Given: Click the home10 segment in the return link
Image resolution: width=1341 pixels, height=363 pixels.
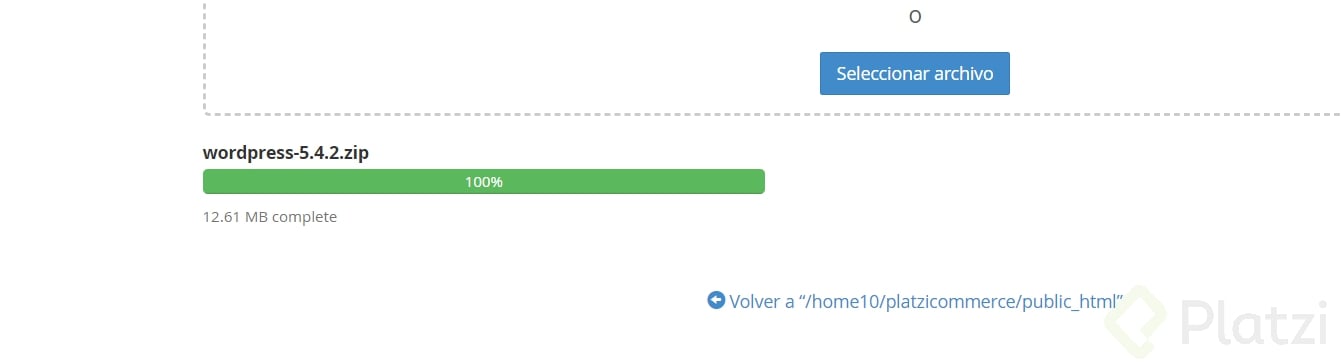Looking at the screenshot, I should pyautogui.click(x=846, y=301).
